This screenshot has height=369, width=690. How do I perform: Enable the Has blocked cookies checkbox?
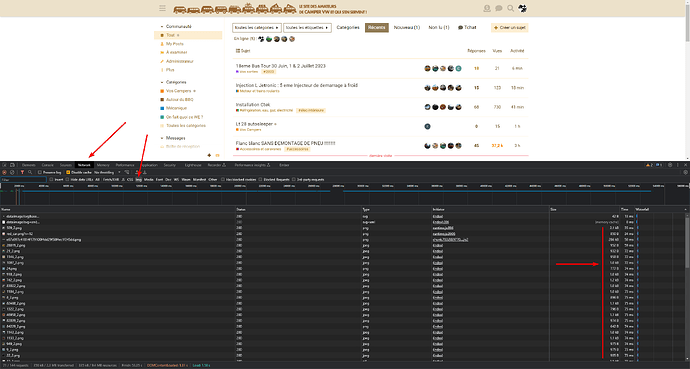(x=223, y=179)
